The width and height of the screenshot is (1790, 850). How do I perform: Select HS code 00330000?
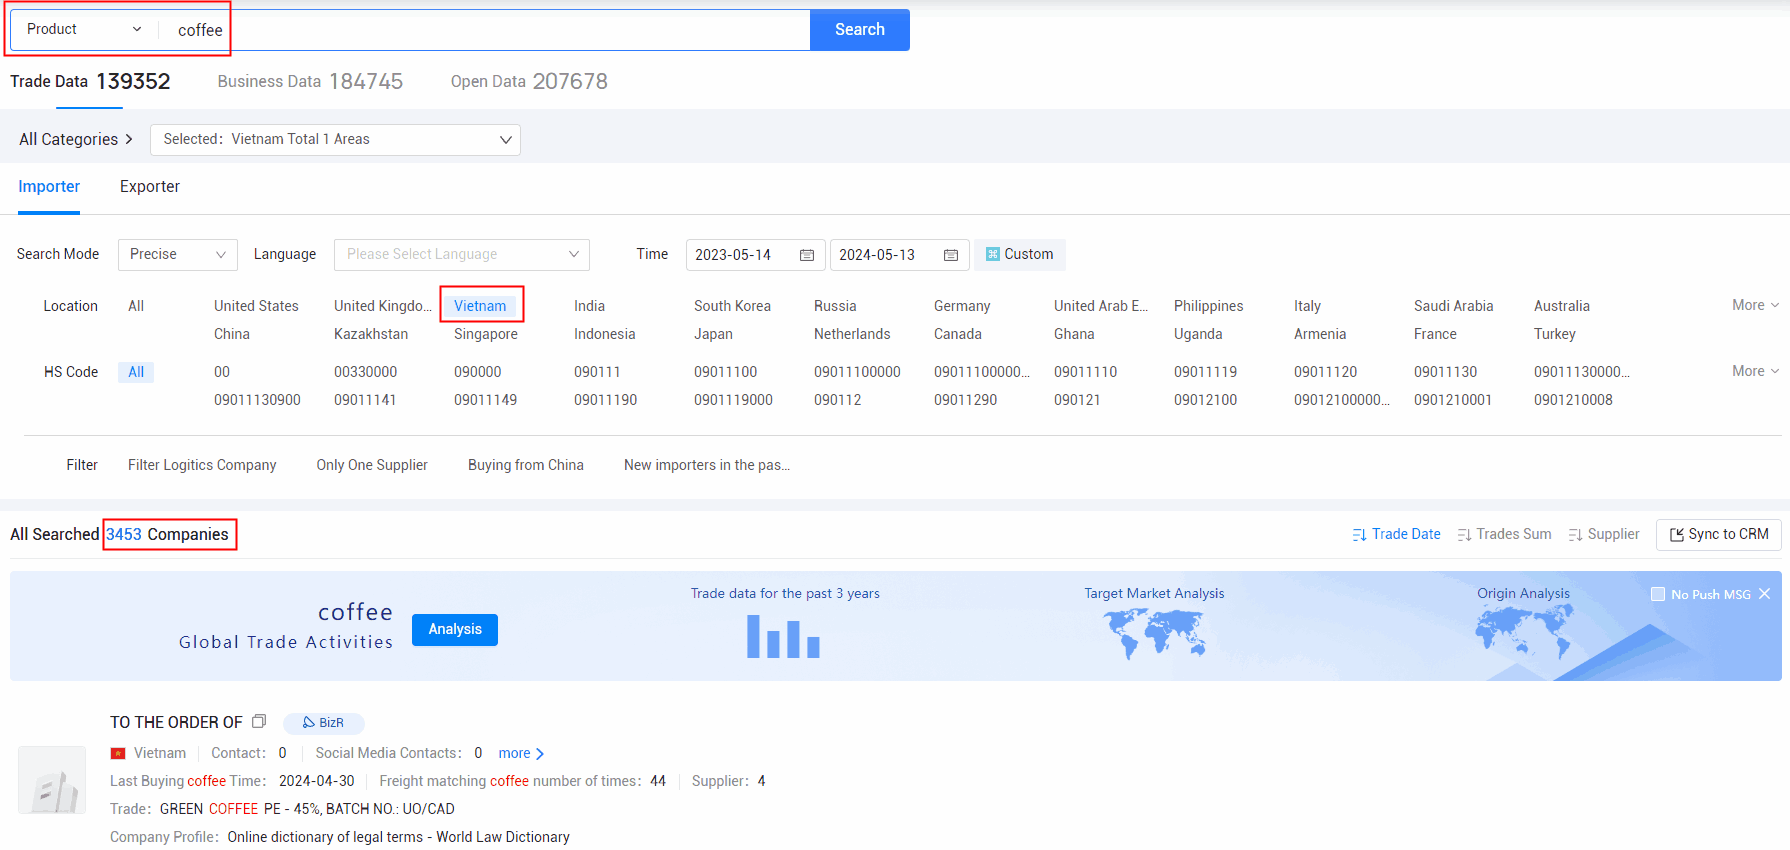pos(365,372)
